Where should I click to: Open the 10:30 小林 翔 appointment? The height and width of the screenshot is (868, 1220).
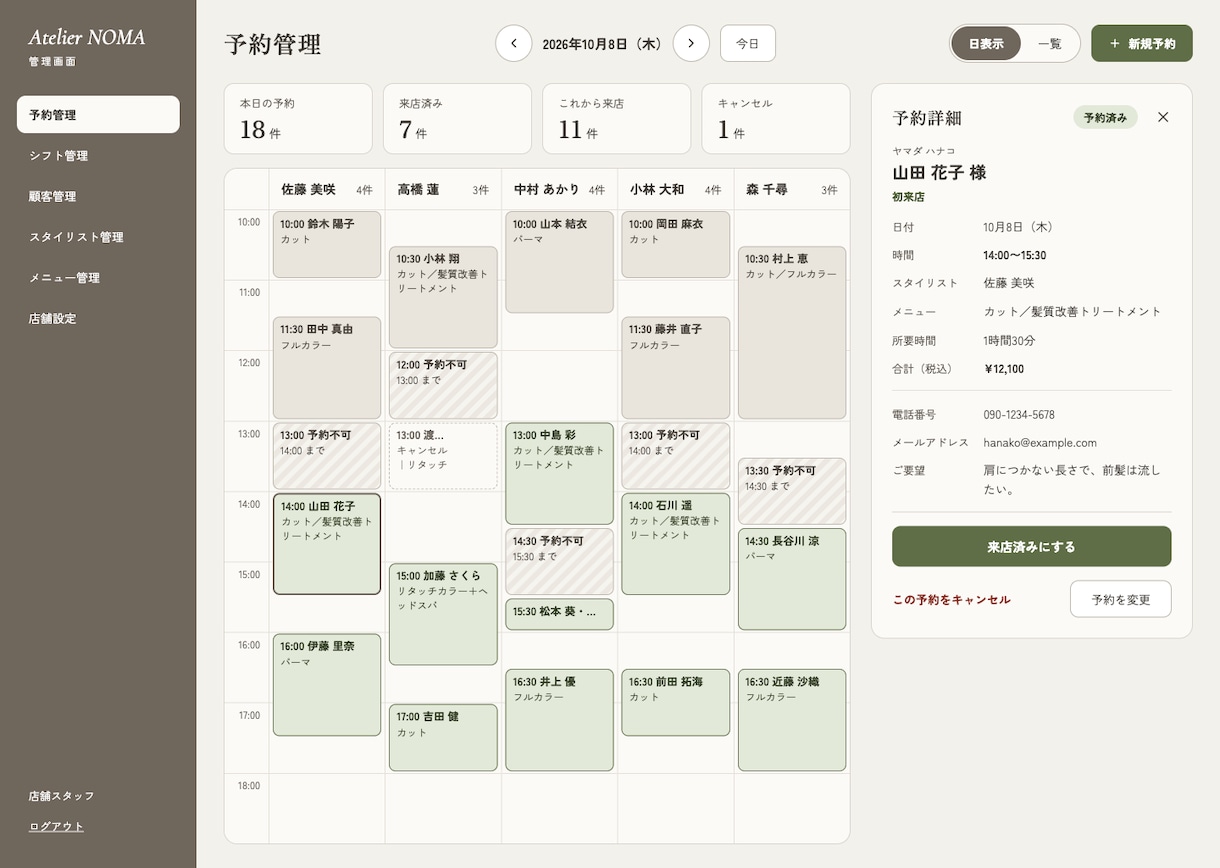[x=443, y=298]
